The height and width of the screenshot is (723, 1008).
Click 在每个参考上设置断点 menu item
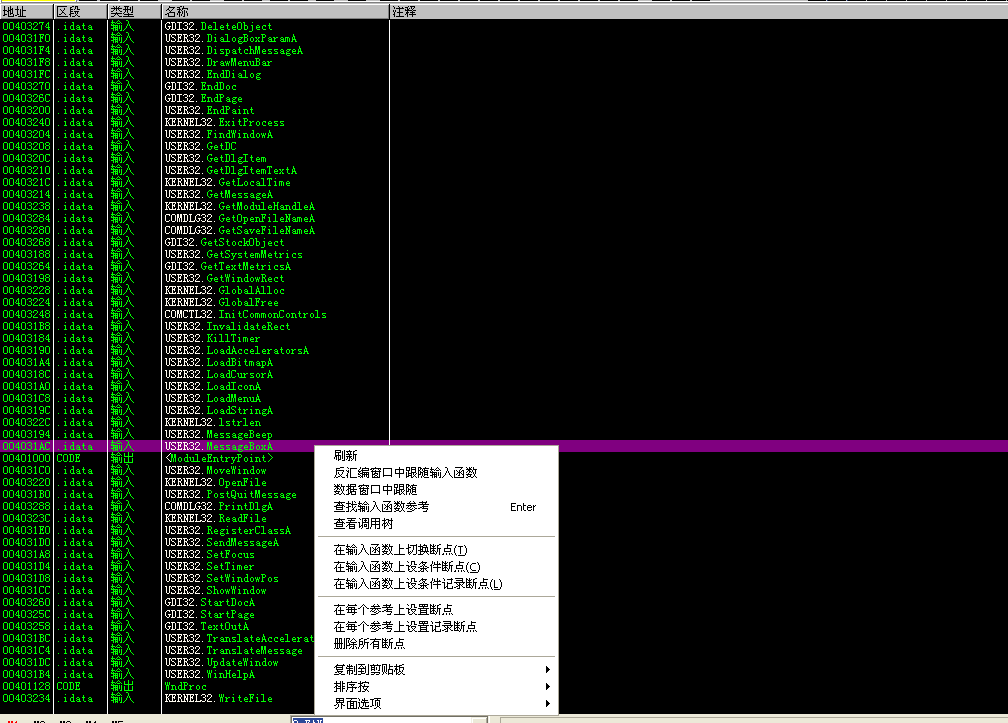pyautogui.click(x=437, y=610)
